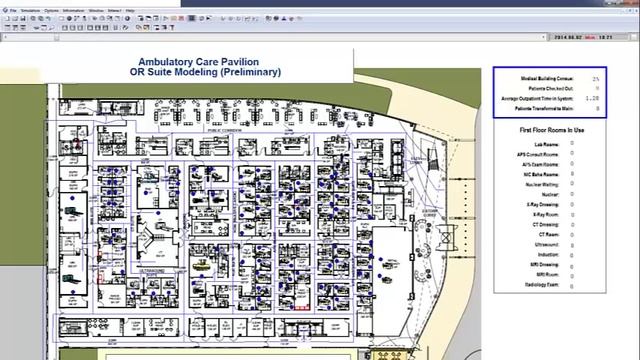Click the New model toolbar icon

pos(7,18)
